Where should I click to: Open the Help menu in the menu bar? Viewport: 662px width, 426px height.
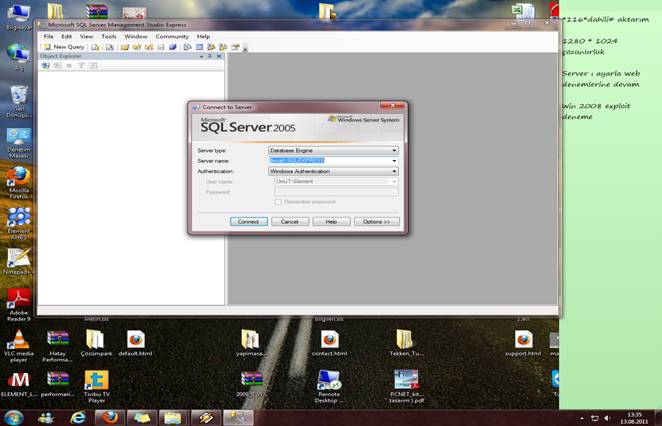click(x=203, y=36)
